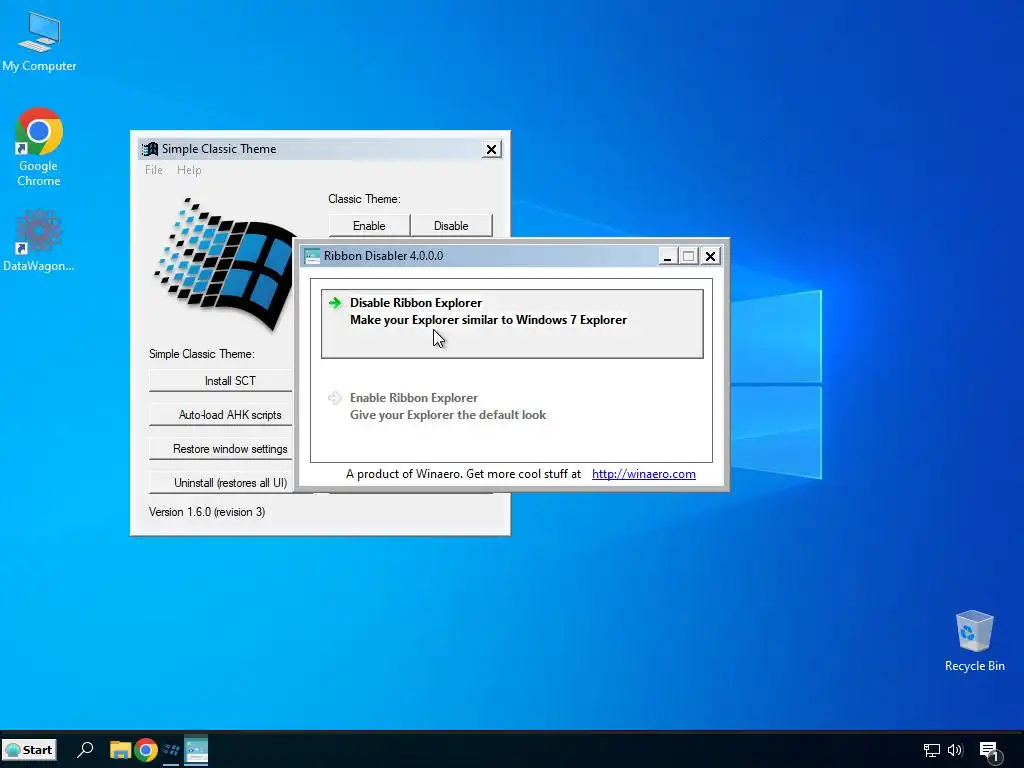Open the winaero.com link
The width and height of the screenshot is (1024, 768).
click(x=643, y=474)
